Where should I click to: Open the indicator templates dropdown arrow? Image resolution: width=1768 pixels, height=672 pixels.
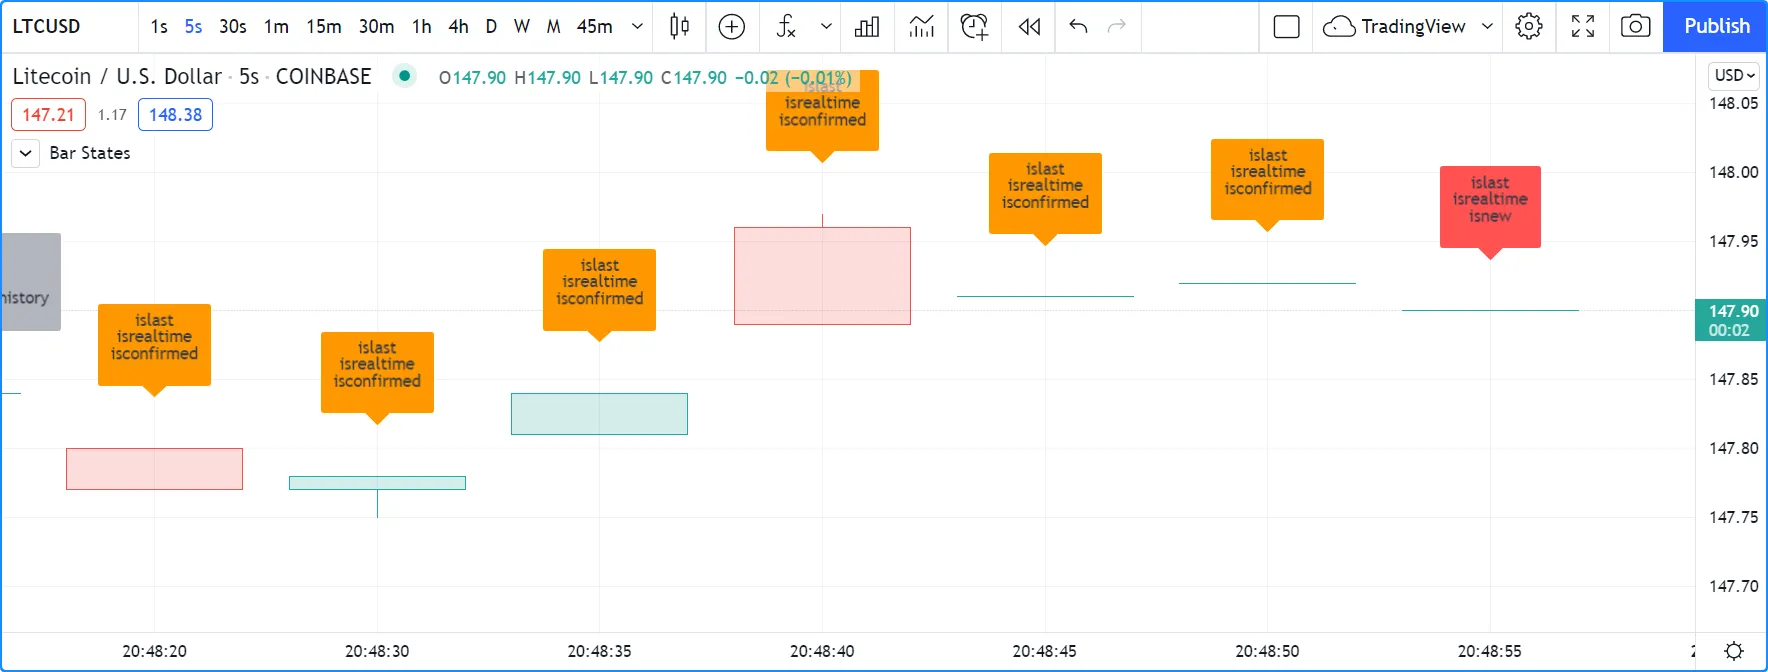[x=826, y=27]
